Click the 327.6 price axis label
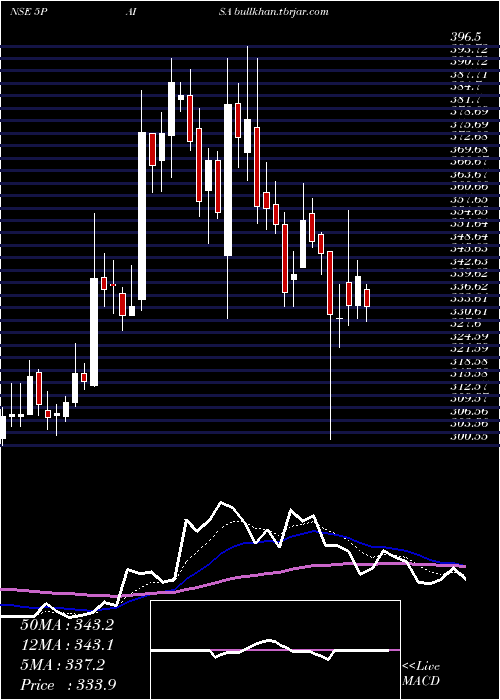 (466, 324)
